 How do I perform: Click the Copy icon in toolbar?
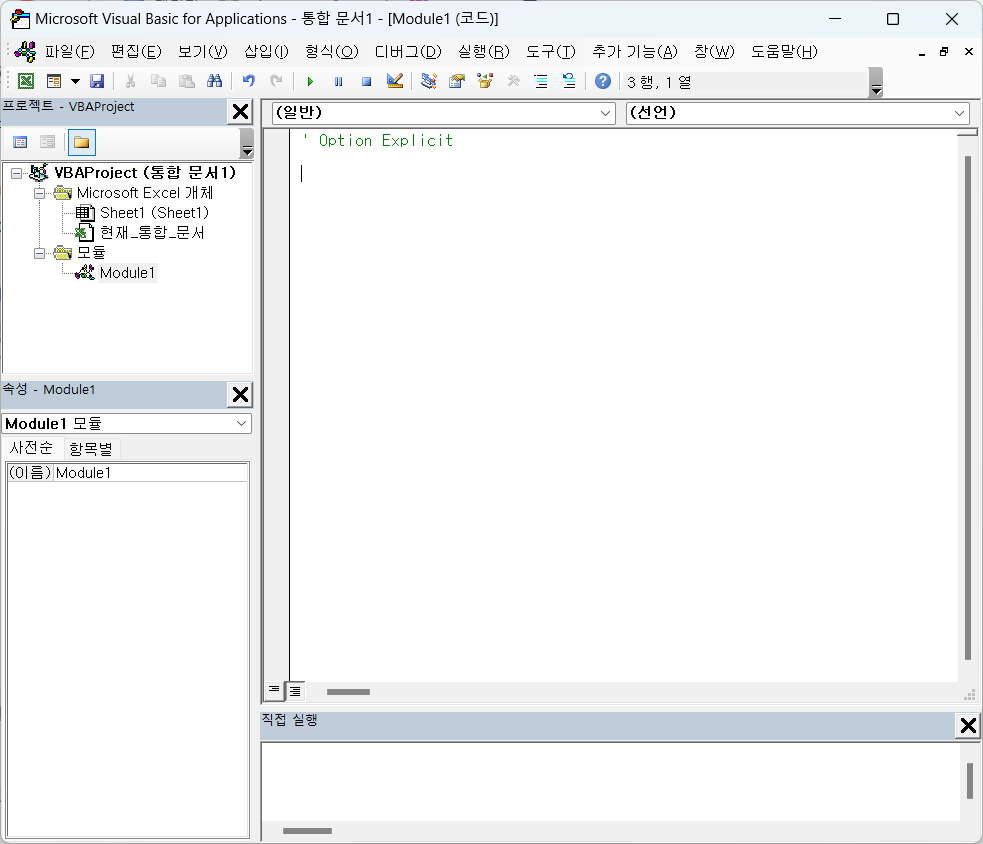pos(158,81)
